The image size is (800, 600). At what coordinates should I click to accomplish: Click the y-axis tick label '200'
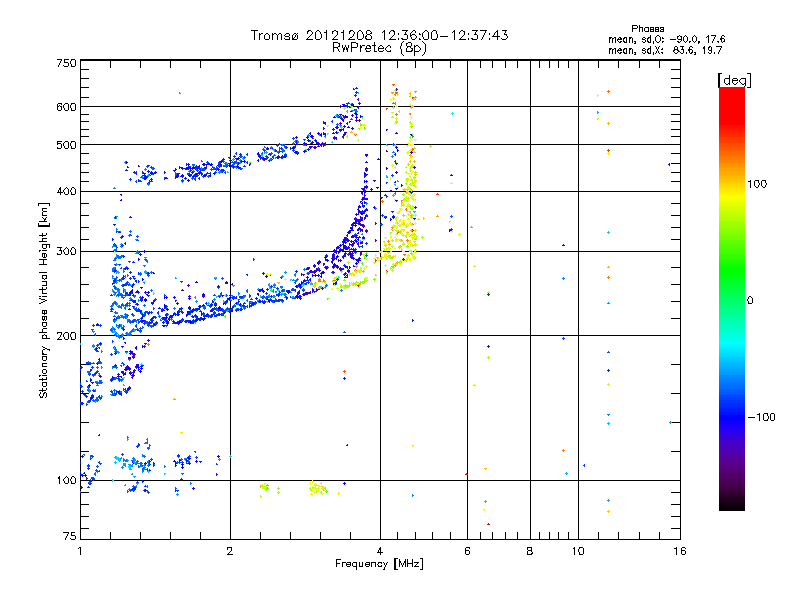click(x=66, y=336)
